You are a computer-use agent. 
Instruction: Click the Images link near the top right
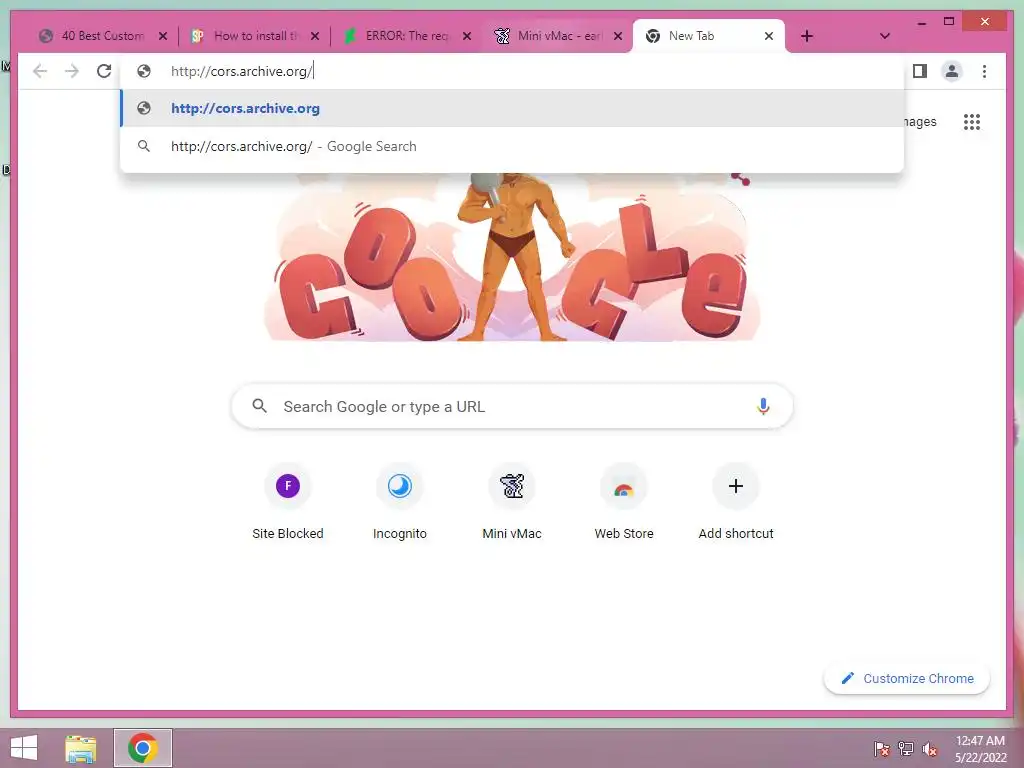920,122
